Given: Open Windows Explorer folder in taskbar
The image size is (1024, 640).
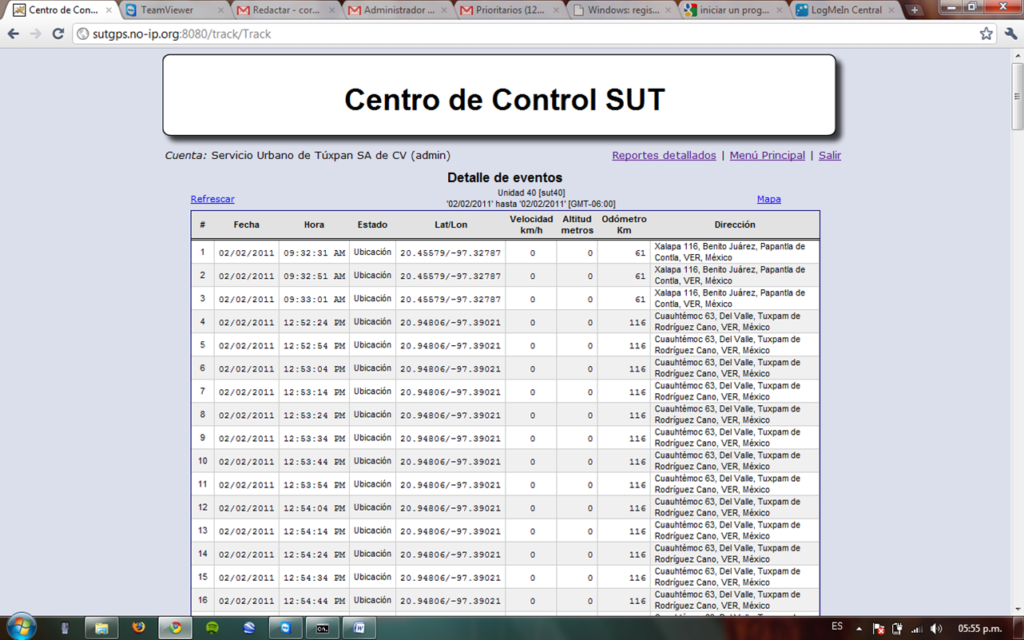Looking at the screenshot, I should (101, 628).
